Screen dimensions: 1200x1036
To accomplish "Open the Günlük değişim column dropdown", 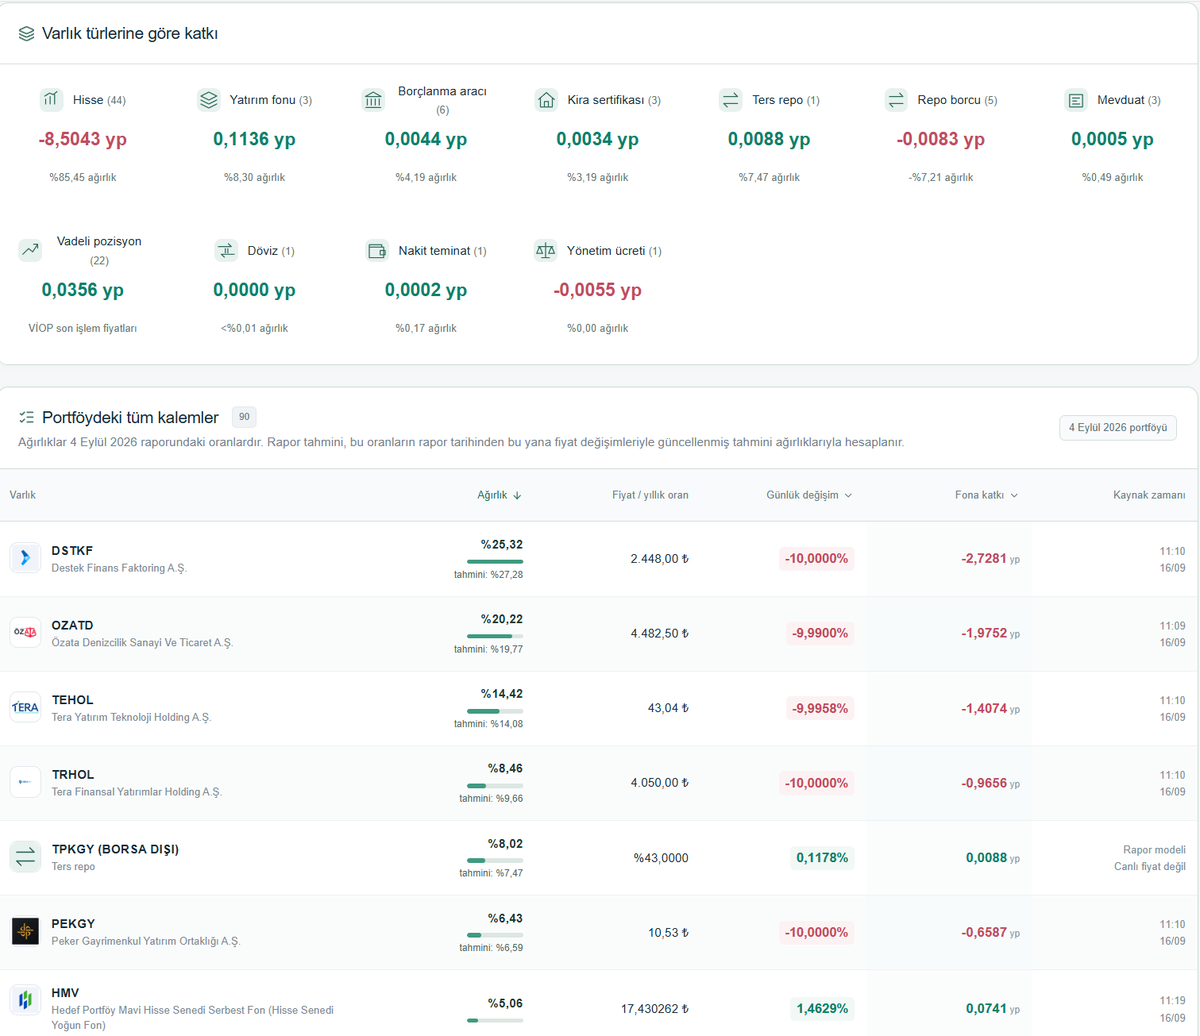I will click(x=809, y=495).
